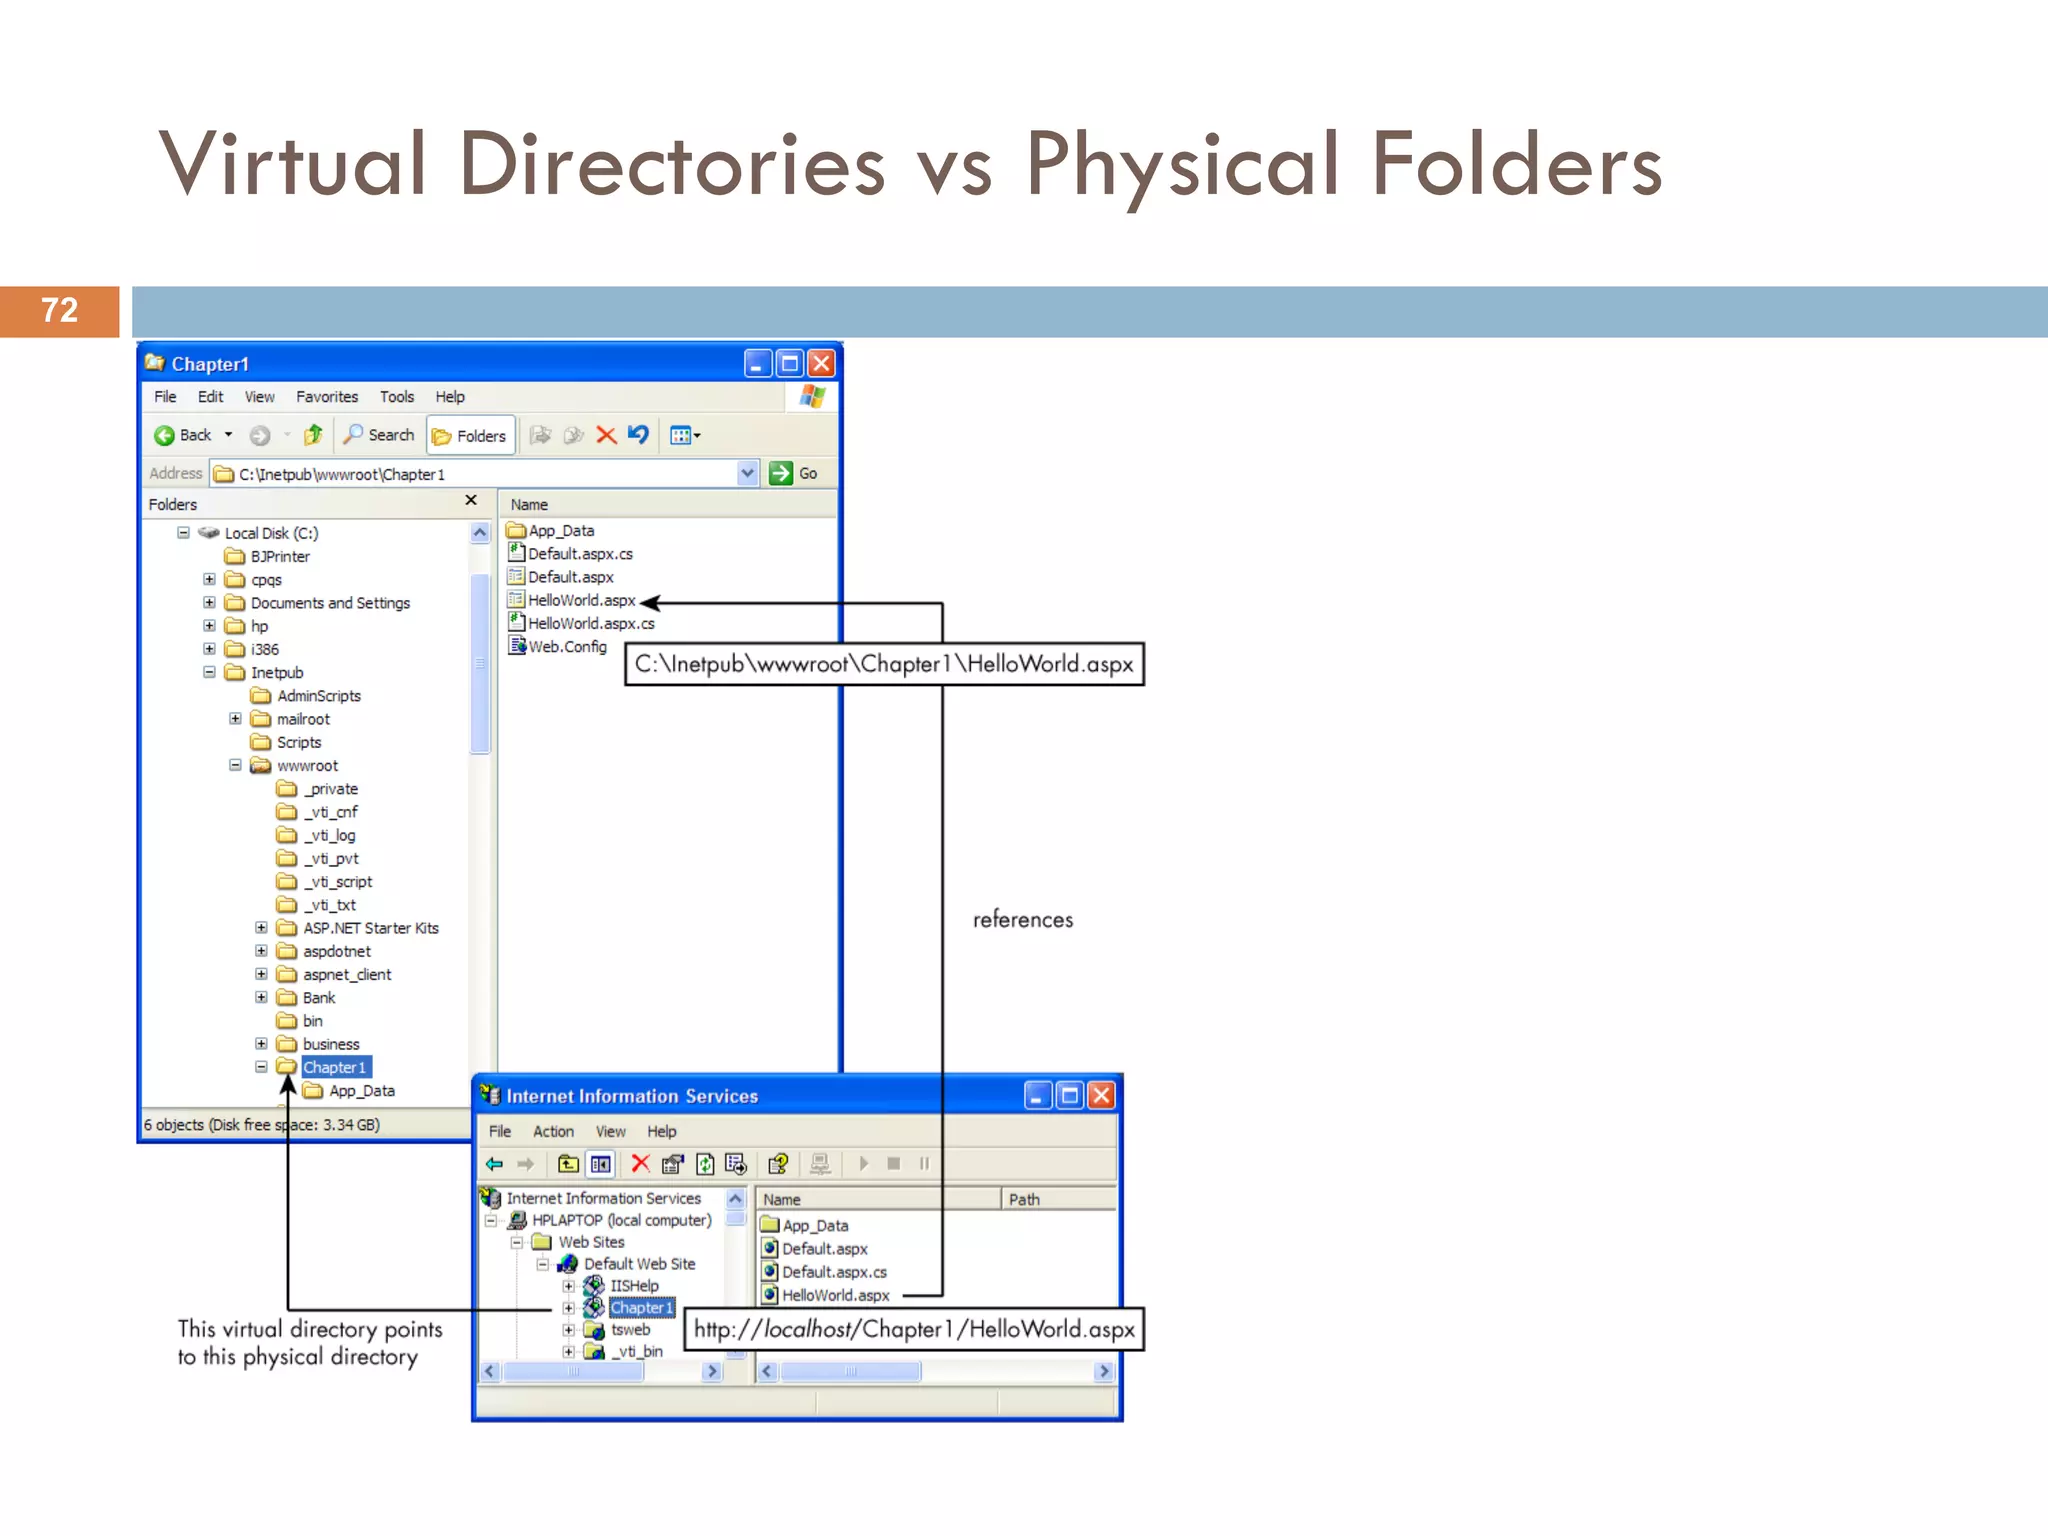Open the File menu in Chapter1 window

[x=165, y=397]
